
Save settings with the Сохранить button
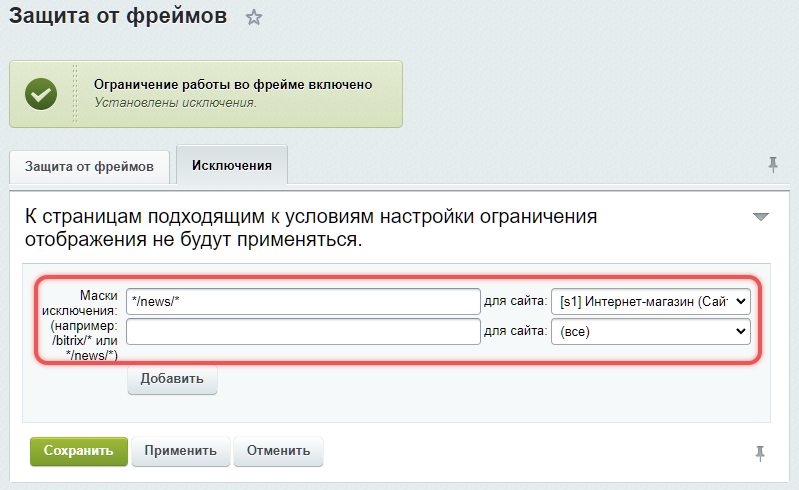(79, 451)
